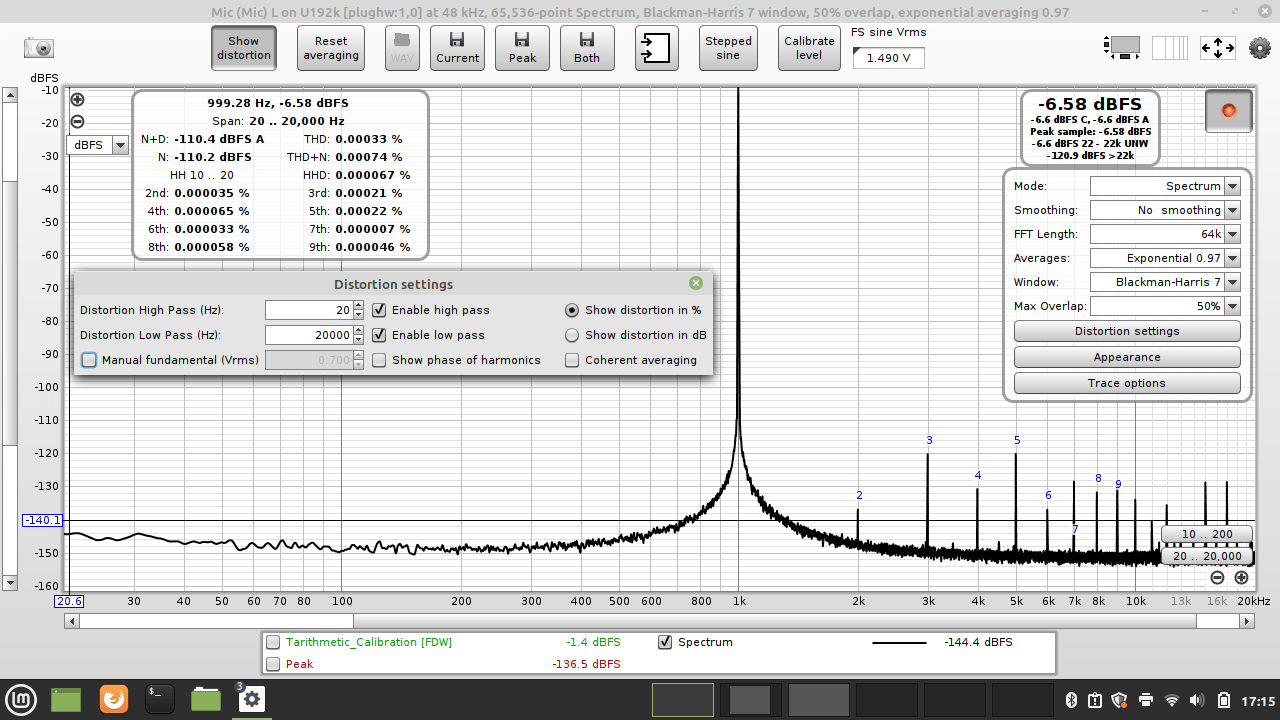Toggle Show distortion button

tap(244, 48)
